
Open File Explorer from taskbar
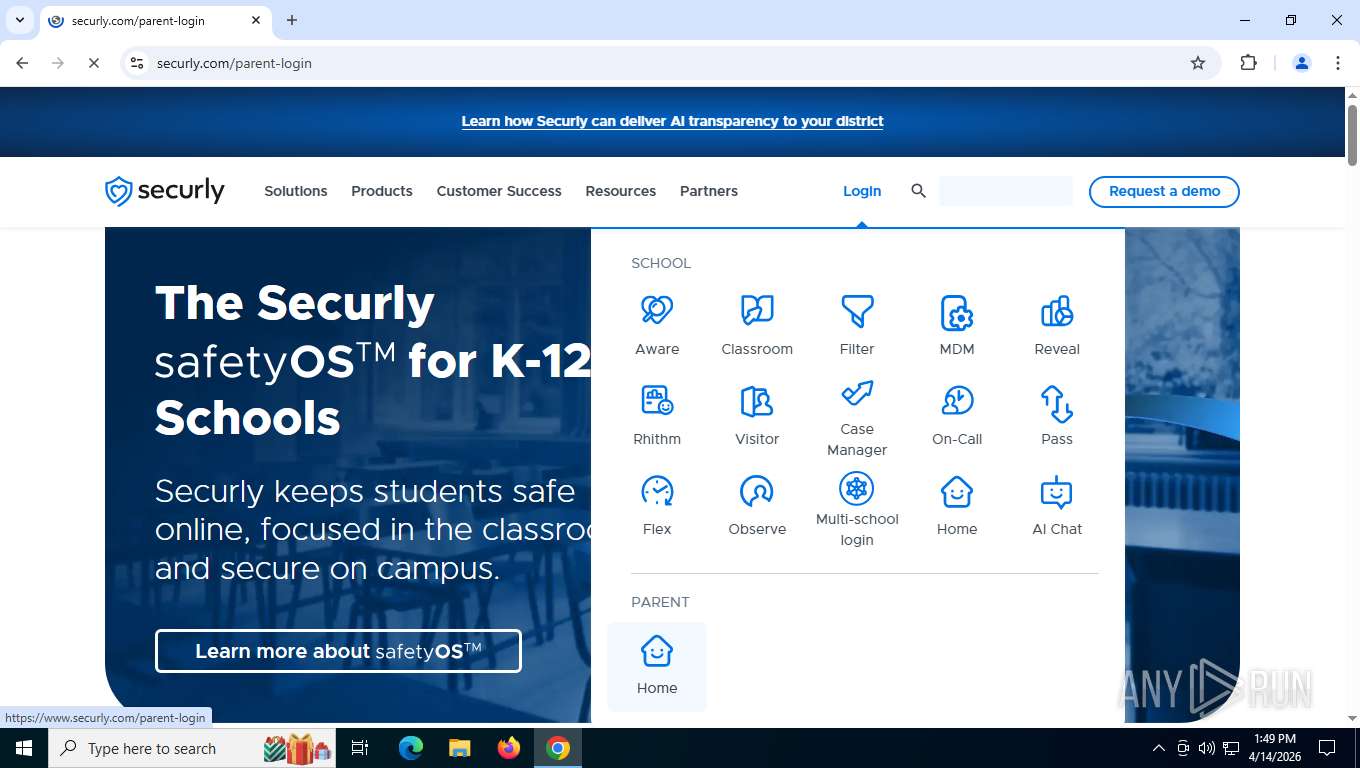pyautogui.click(x=460, y=748)
